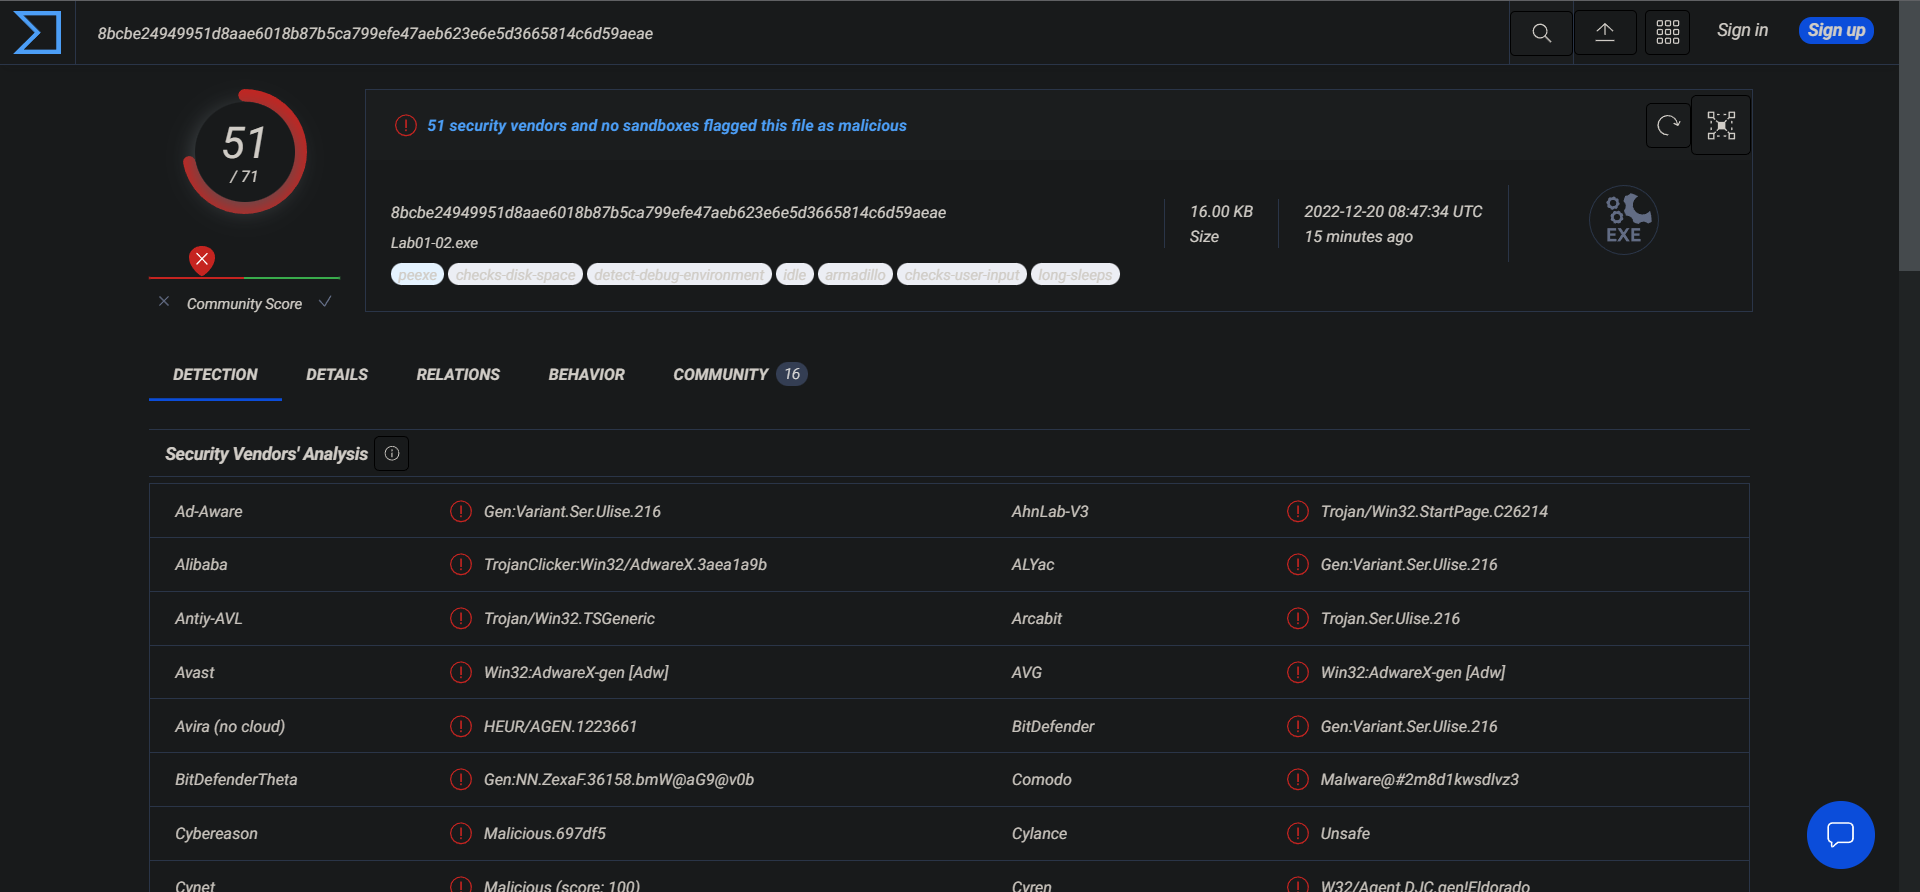
Task: Click the Lab01-02.exe file name
Action: pos(434,243)
